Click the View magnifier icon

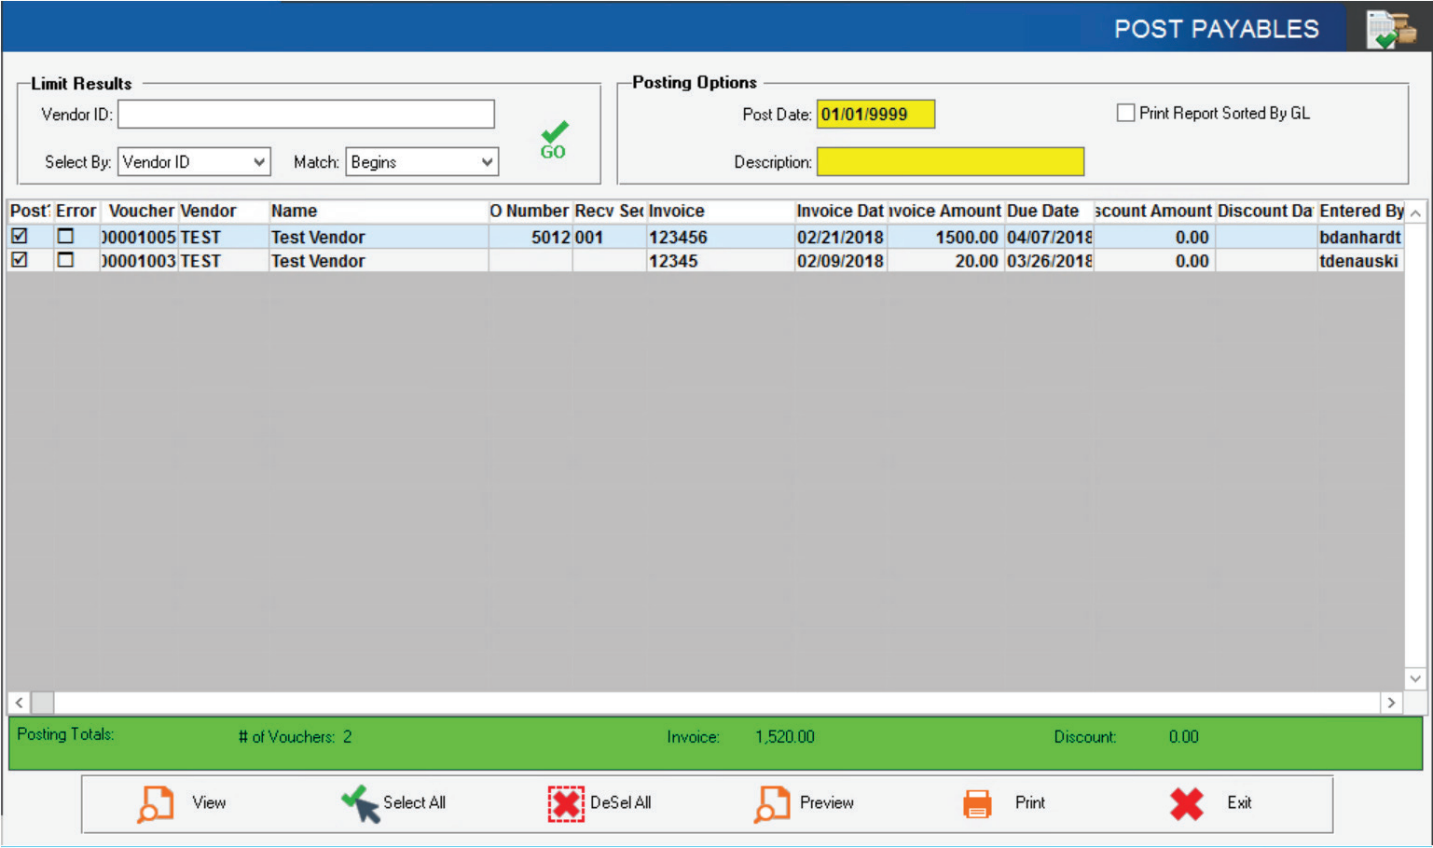pos(155,803)
